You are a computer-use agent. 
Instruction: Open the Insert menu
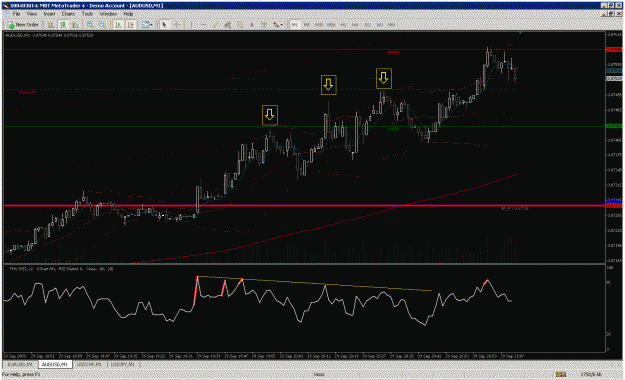[x=49, y=14]
